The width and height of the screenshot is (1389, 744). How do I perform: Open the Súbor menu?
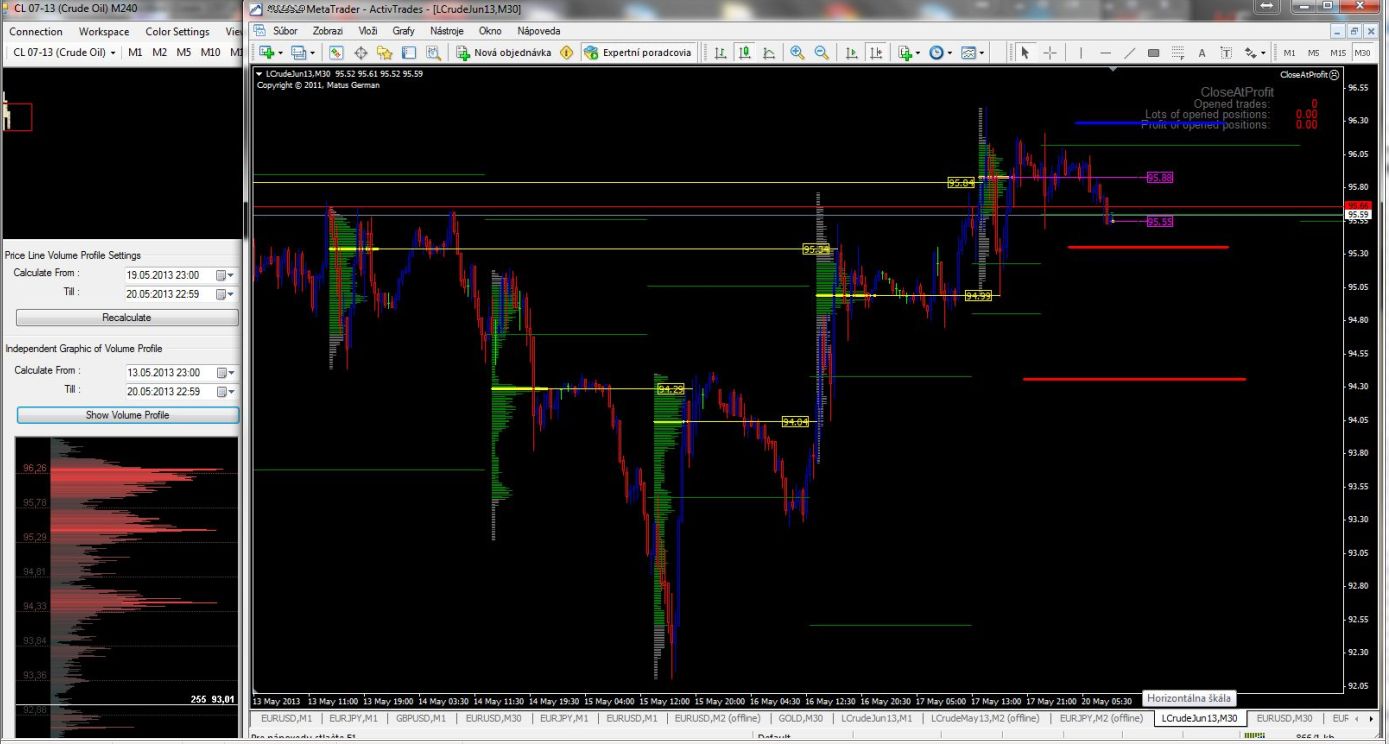[x=286, y=31]
